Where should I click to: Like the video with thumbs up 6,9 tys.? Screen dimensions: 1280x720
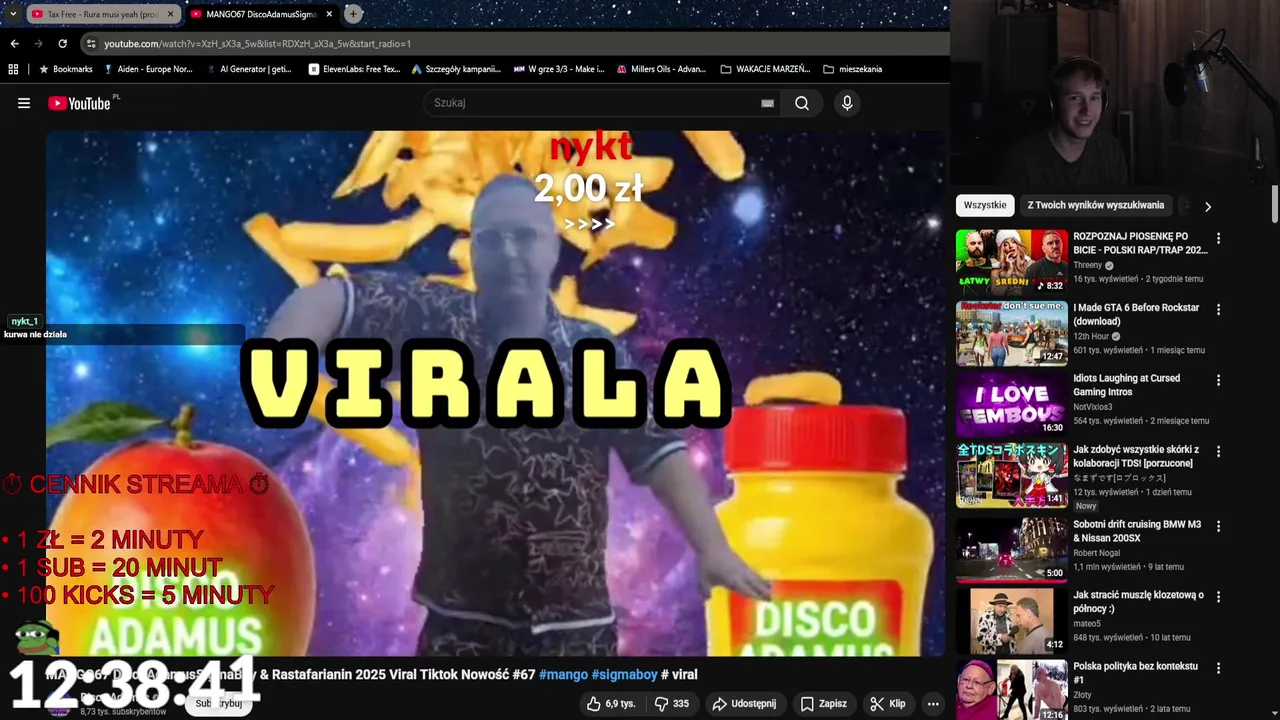click(x=611, y=704)
